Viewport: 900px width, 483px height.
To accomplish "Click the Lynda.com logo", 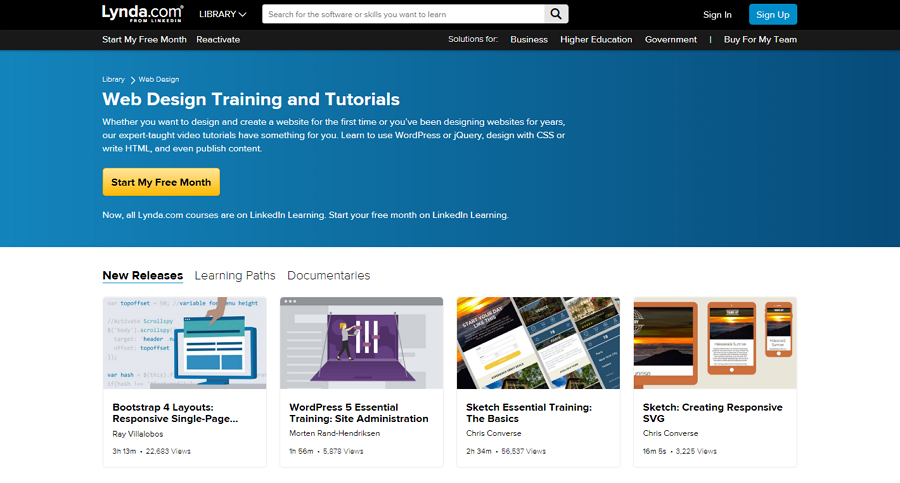I will [142, 13].
